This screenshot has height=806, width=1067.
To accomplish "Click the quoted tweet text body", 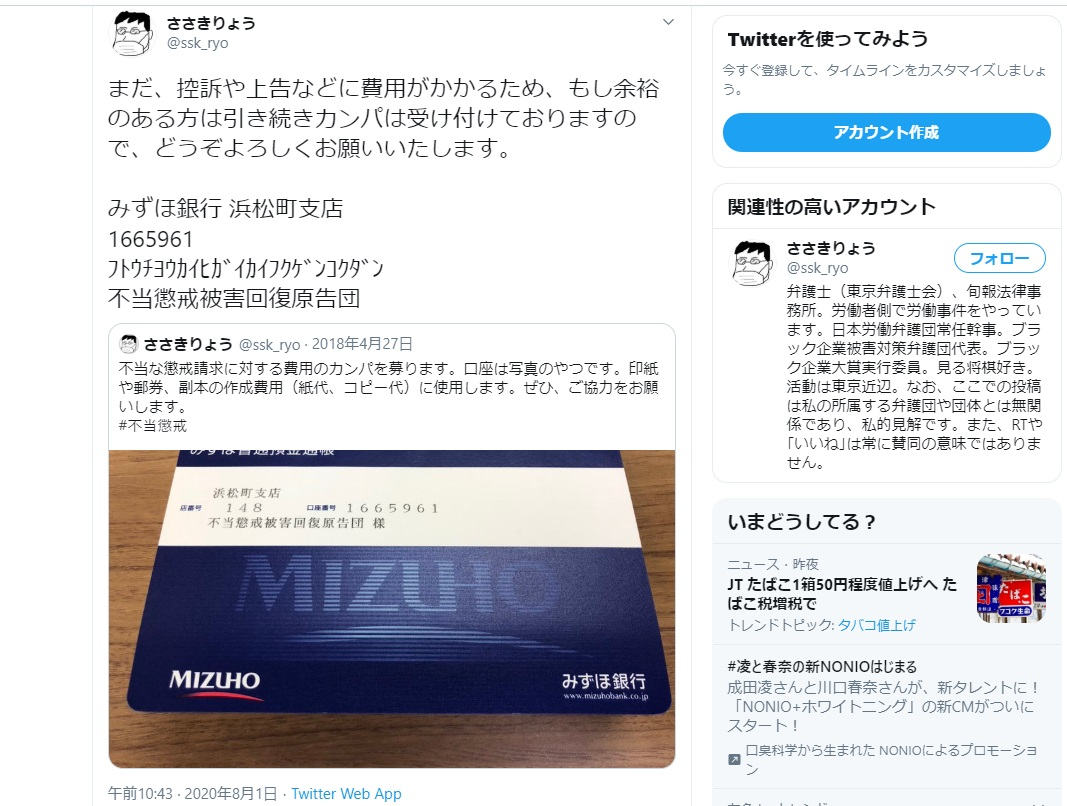I will coord(389,387).
